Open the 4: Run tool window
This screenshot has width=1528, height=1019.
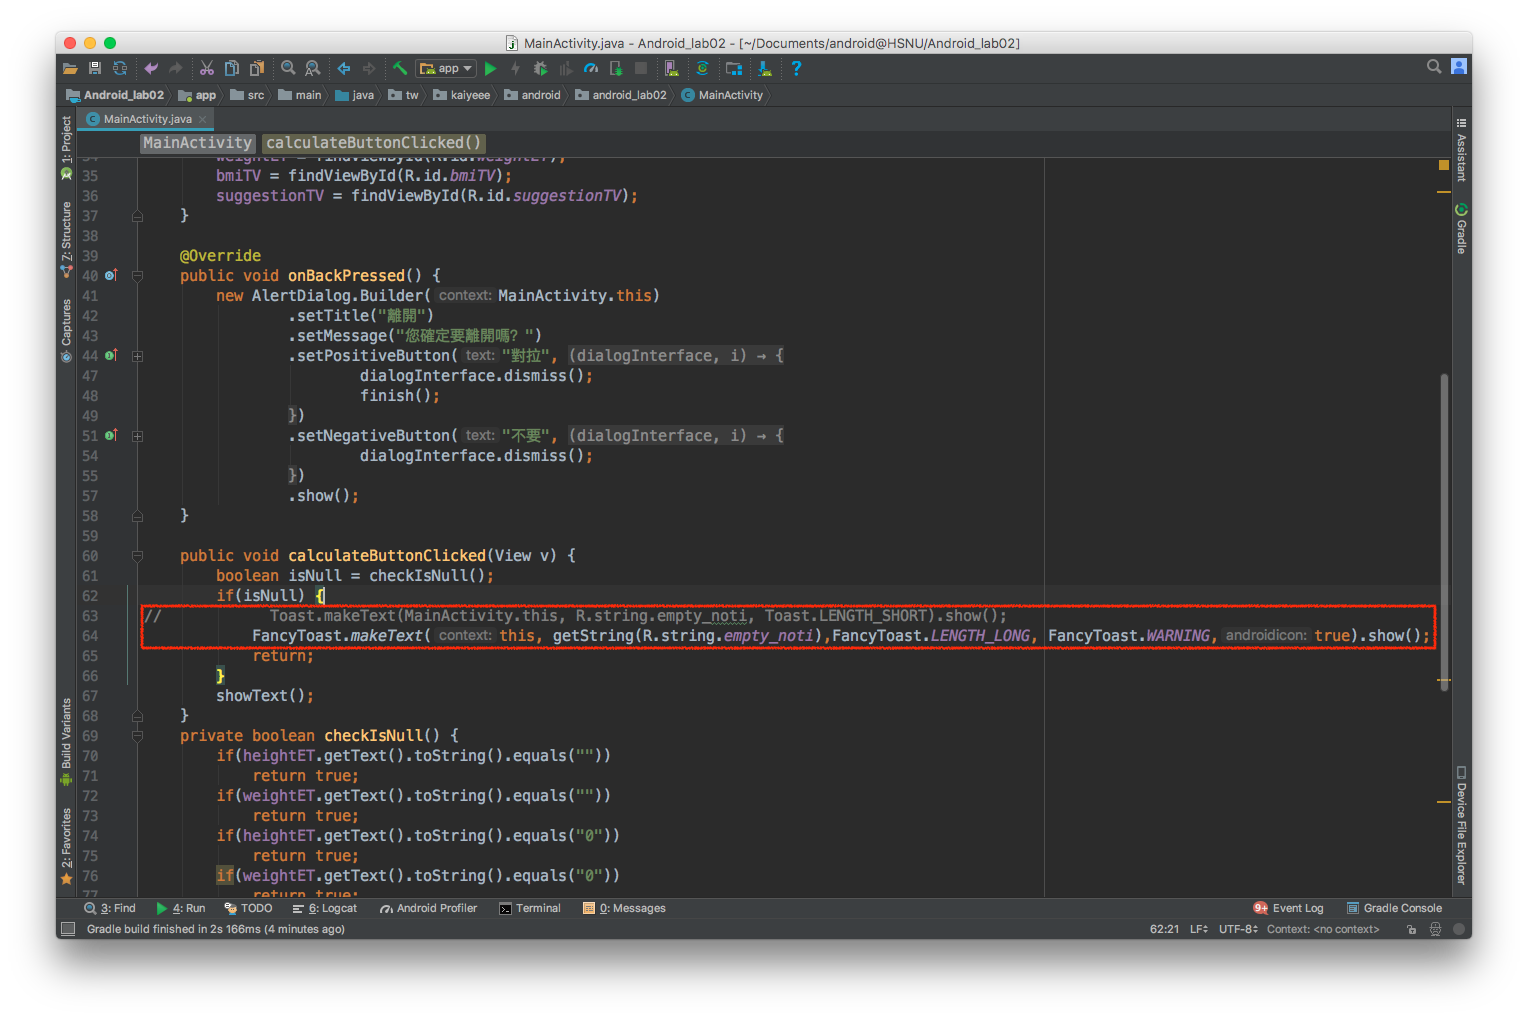tap(181, 908)
